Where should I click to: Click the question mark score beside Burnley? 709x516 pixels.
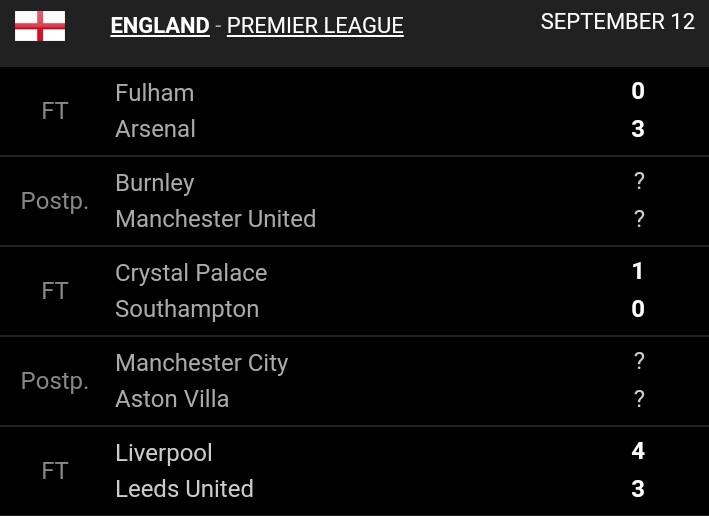[x=638, y=181]
